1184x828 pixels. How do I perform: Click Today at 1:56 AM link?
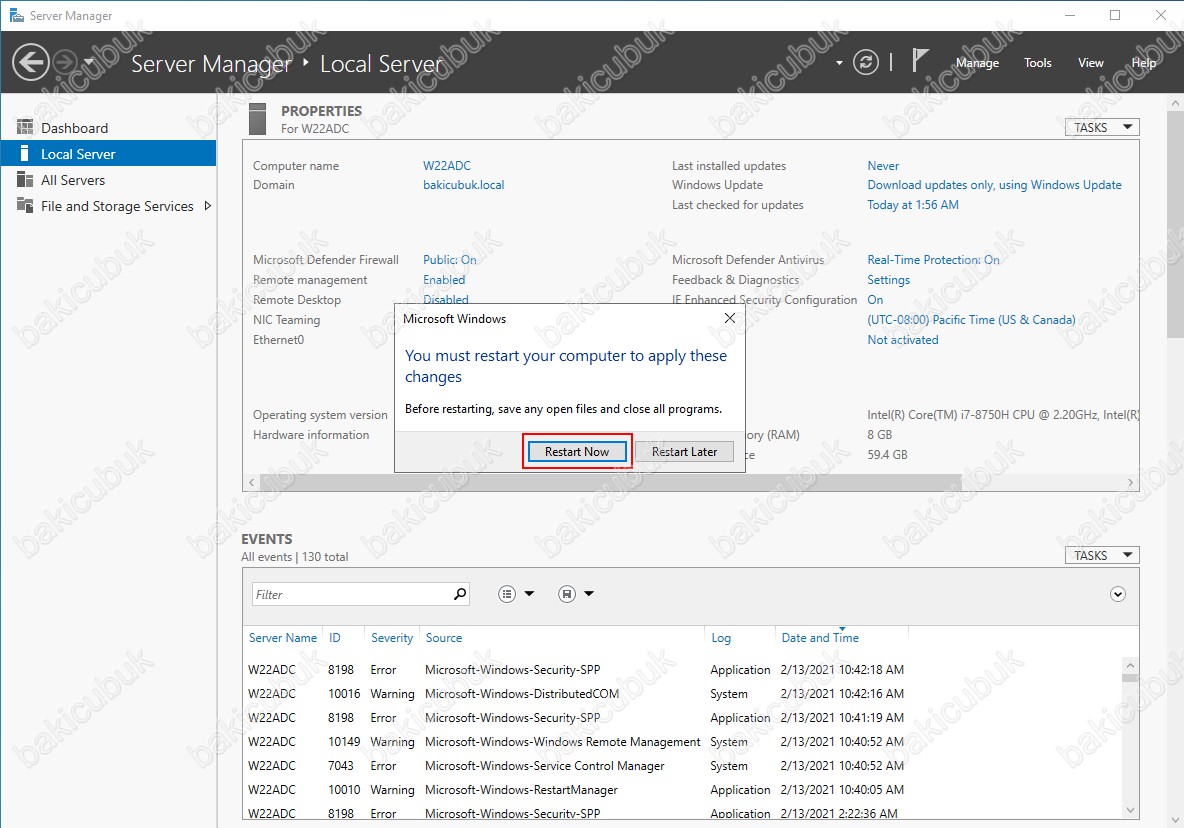912,205
